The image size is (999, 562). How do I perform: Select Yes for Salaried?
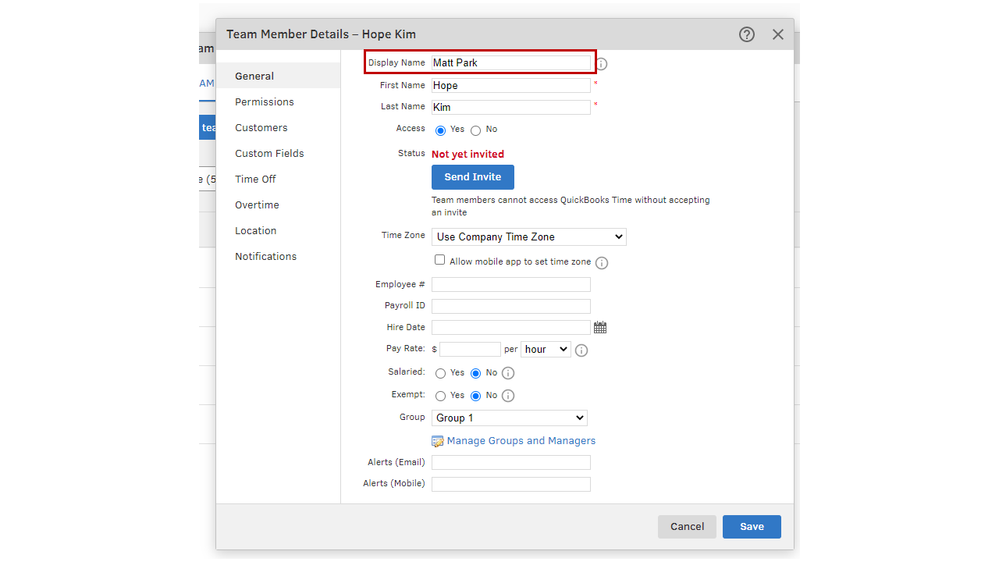point(441,373)
